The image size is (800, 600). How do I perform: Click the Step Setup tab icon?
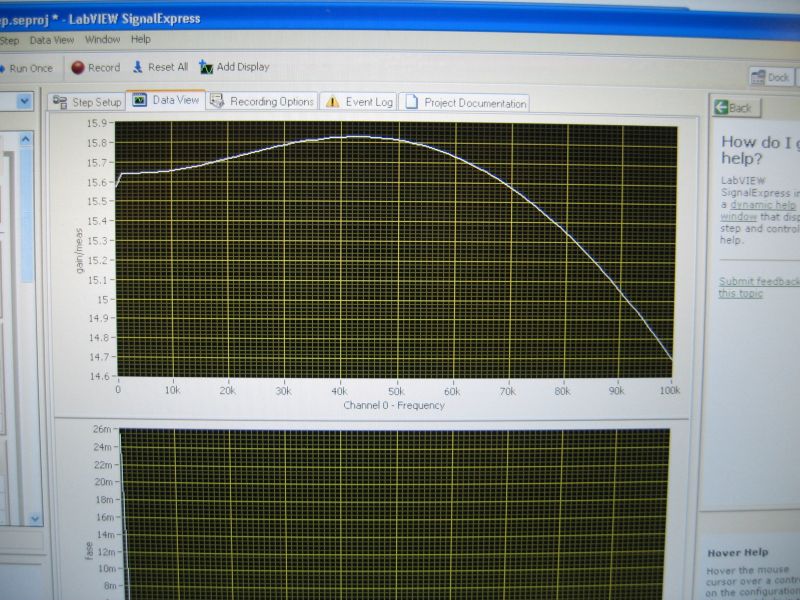pyautogui.click(x=60, y=102)
